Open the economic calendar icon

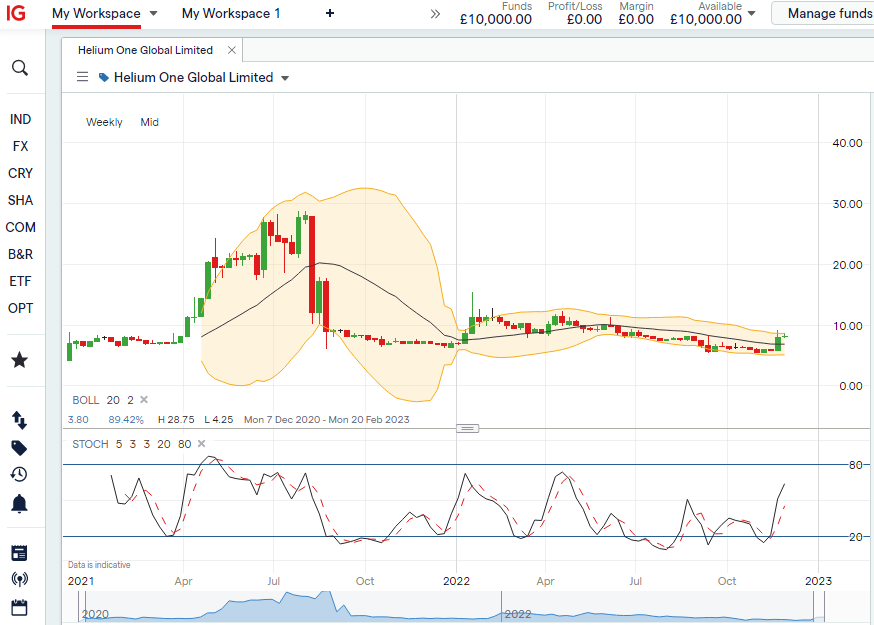20,607
